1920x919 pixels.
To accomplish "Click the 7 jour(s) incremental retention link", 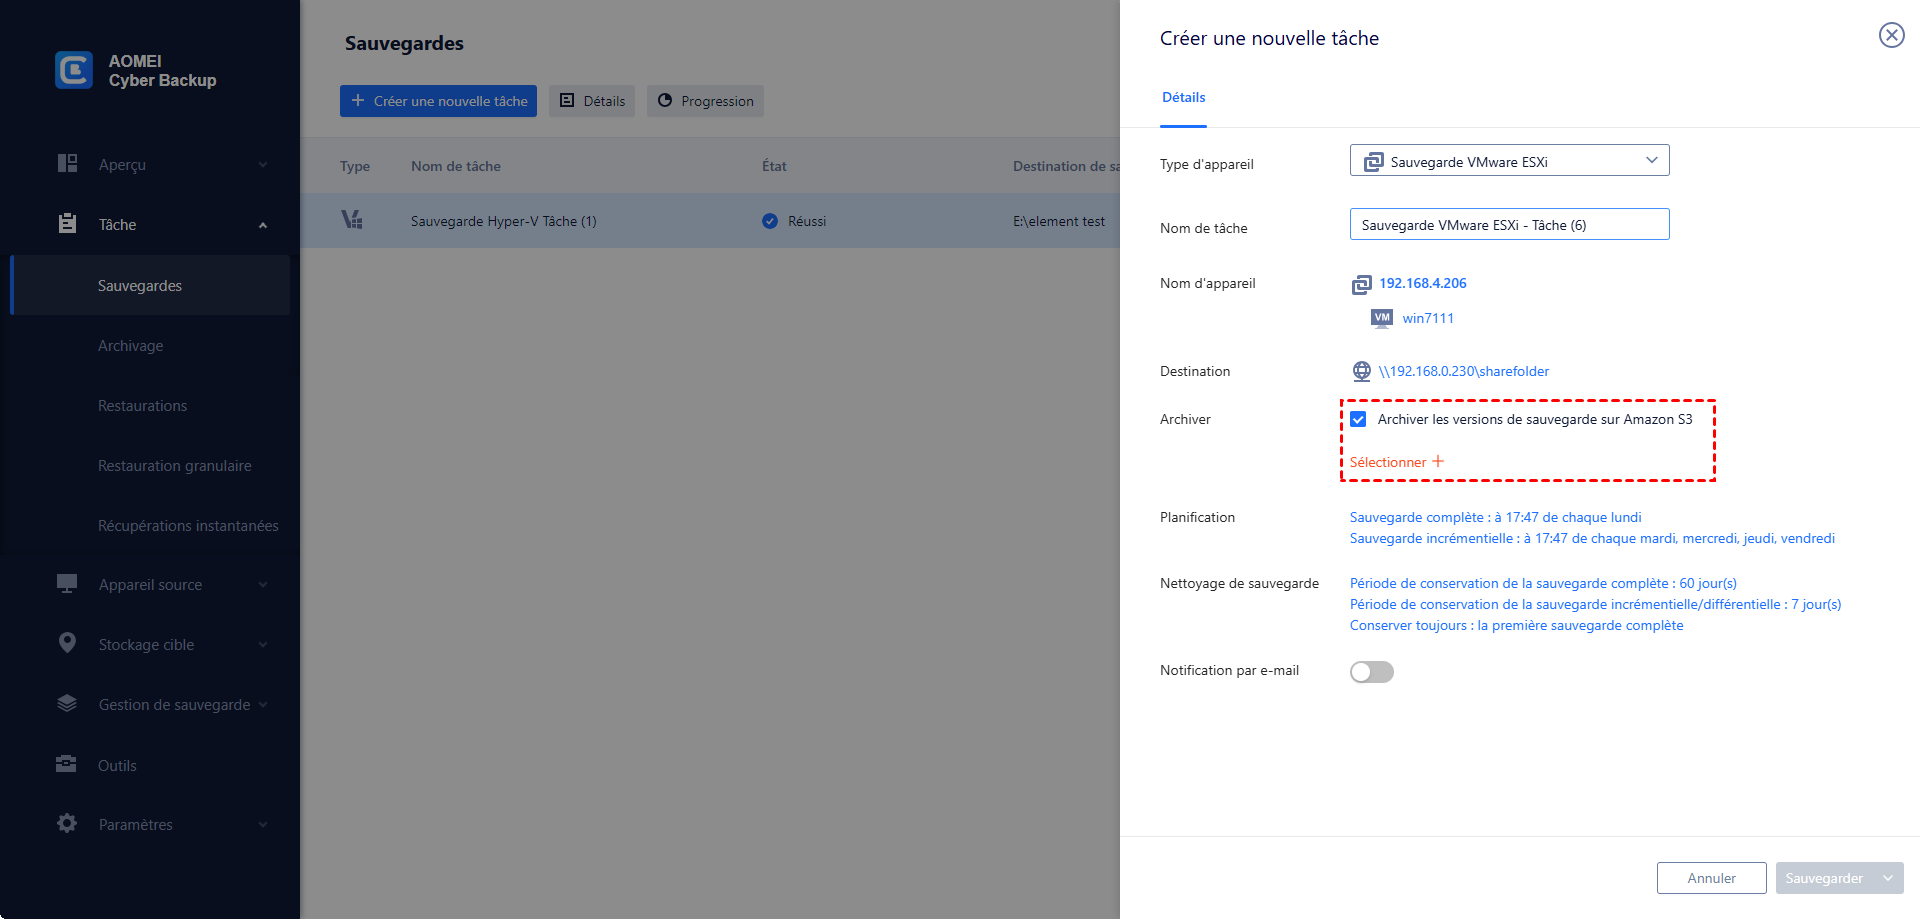I will tap(1595, 604).
